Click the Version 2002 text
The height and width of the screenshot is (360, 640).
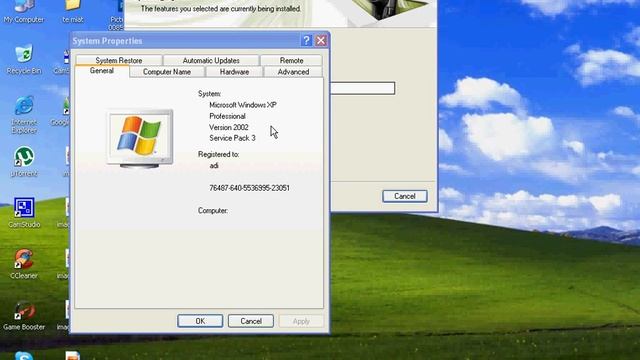(x=229, y=127)
